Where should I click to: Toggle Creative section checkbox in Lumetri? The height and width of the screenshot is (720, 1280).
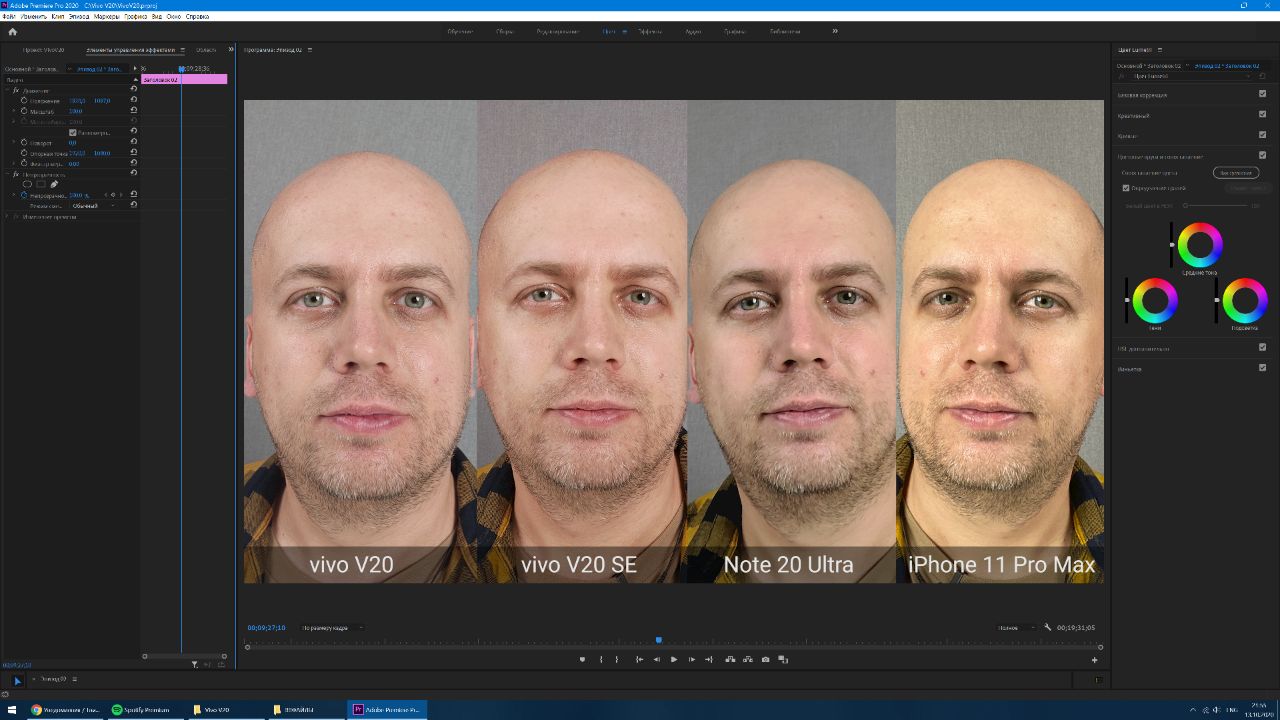(x=1262, y=114)
